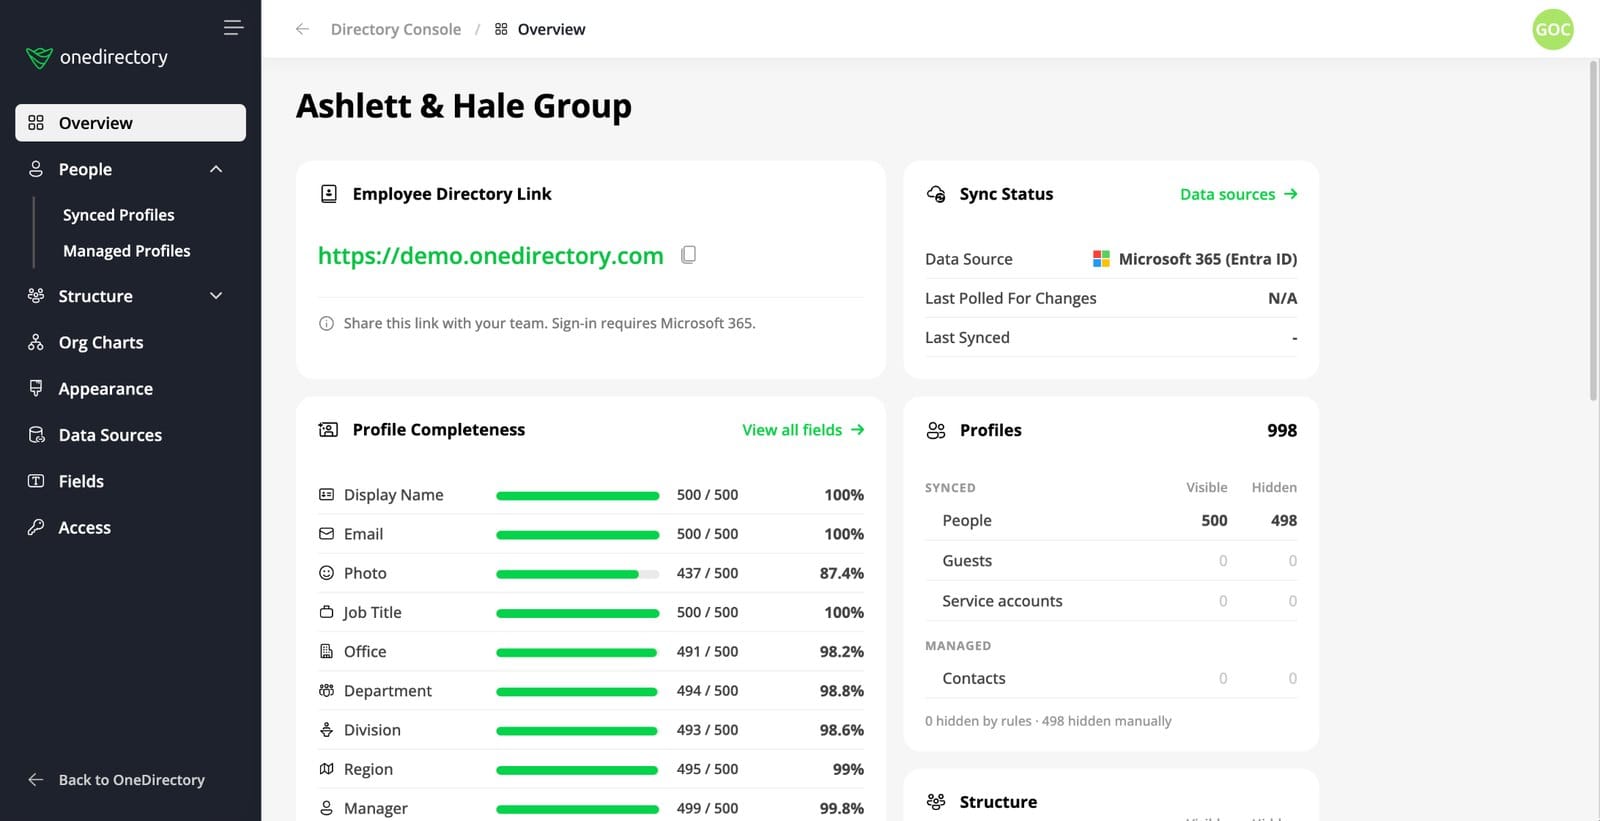The width and height of the screenshot is (1600, 821).
Task: Open the demo.onedirectory.com link
Action: (x=490, y=256)
